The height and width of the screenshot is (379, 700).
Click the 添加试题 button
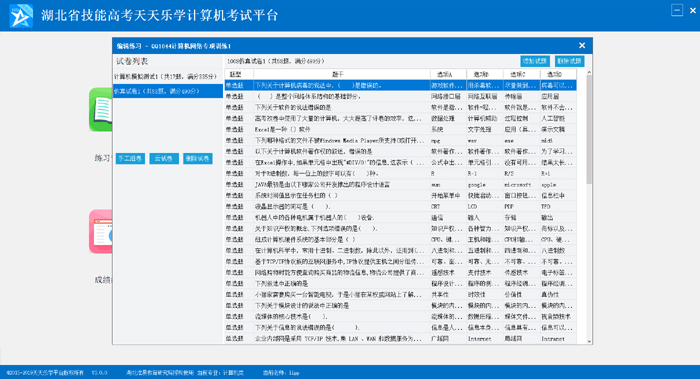tap(535, 61)
